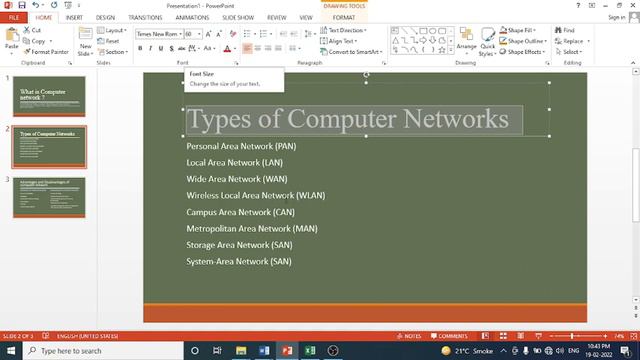Increase font size with the grow icon
The image size is (640, 360).
[x=209, y=34]
